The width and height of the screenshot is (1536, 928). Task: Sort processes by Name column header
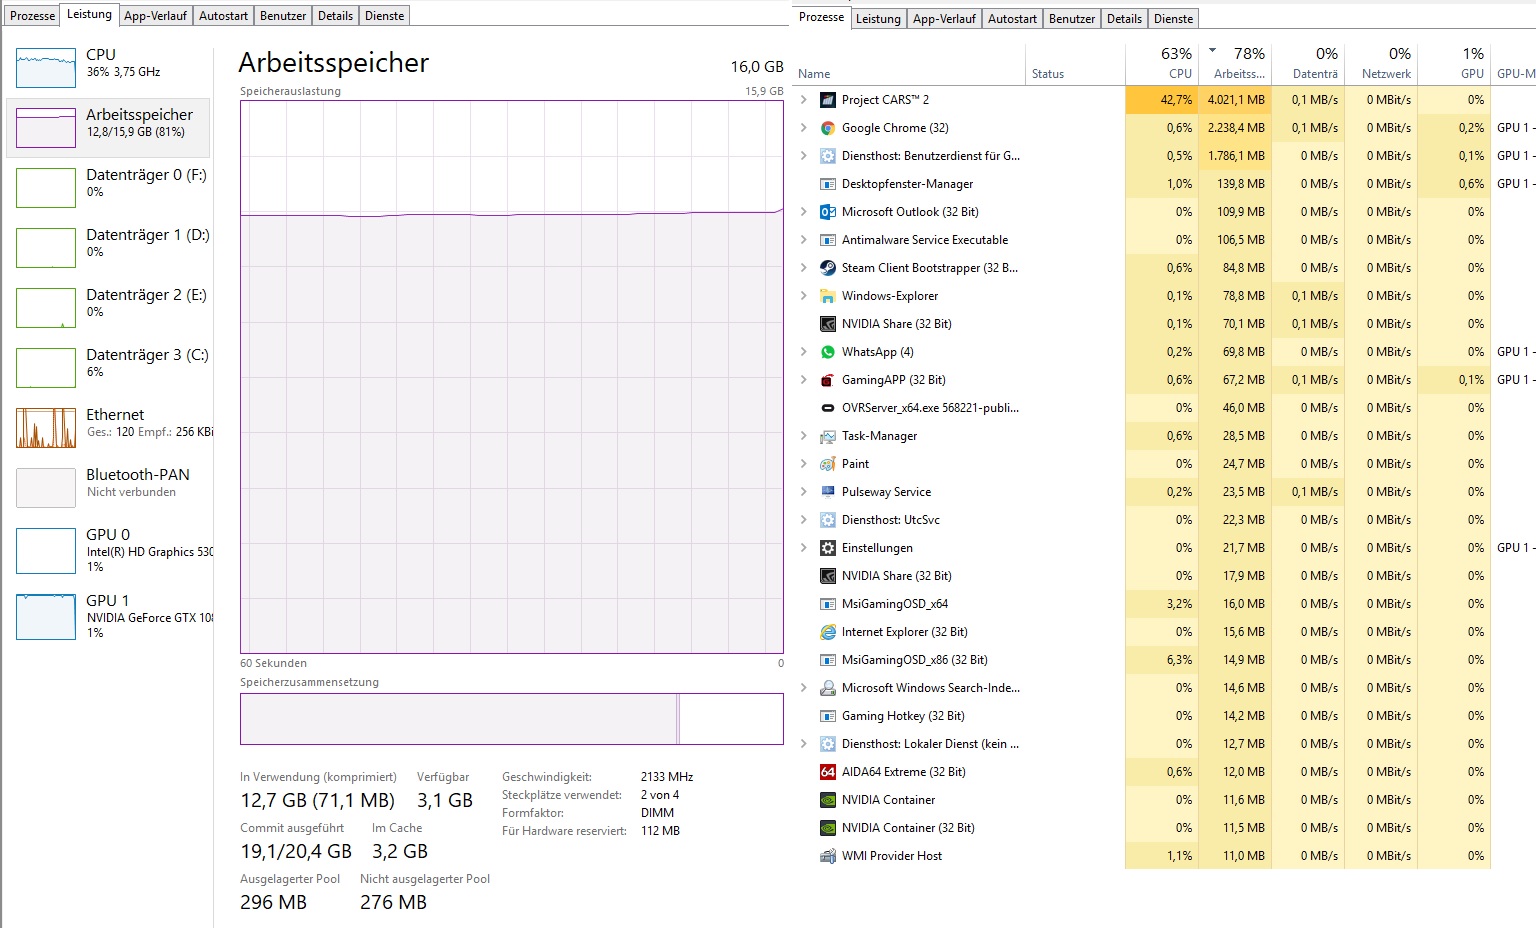(911, 63)
